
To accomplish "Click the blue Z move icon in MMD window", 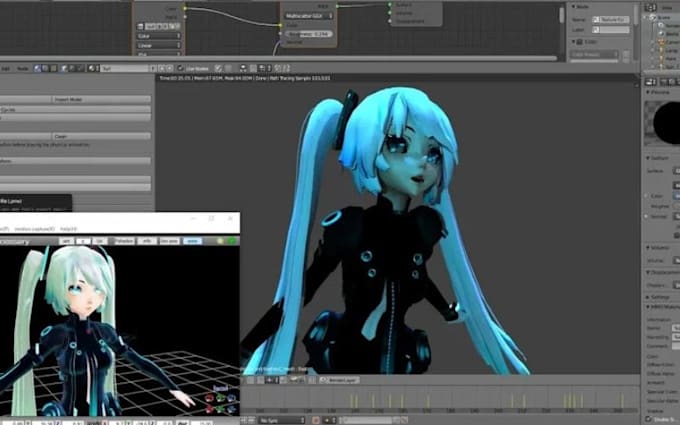I will [x=231, y=409].
